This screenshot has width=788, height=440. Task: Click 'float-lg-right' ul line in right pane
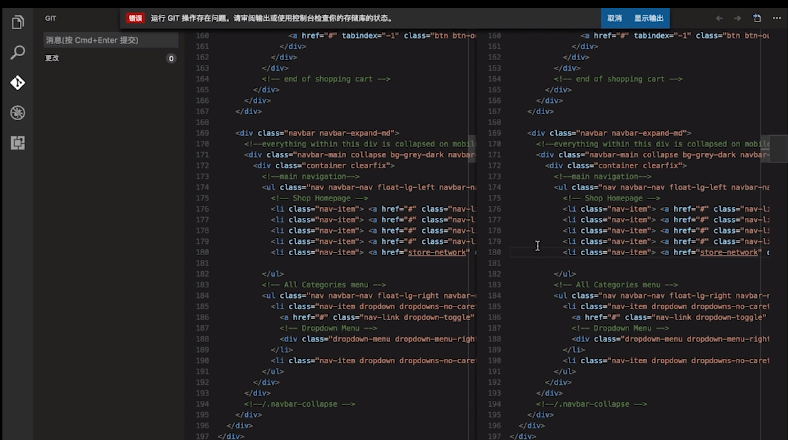coord(661,295)
